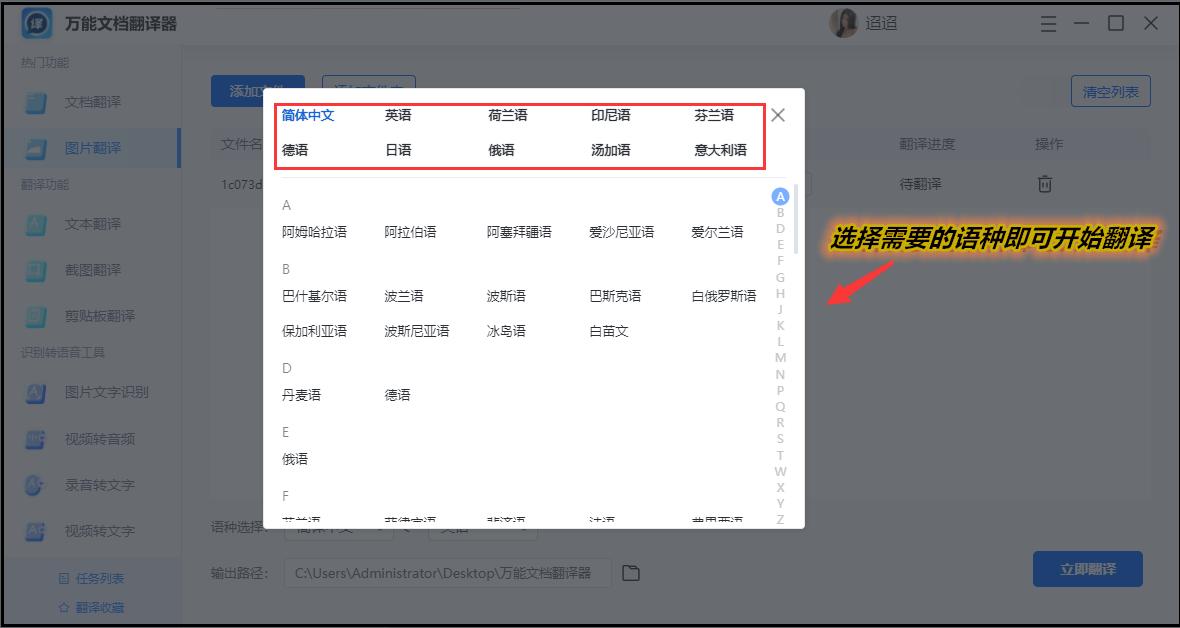Launch 截图翻译 screenshot translation
1180x628 pixels.
click(x=92, y=268)
